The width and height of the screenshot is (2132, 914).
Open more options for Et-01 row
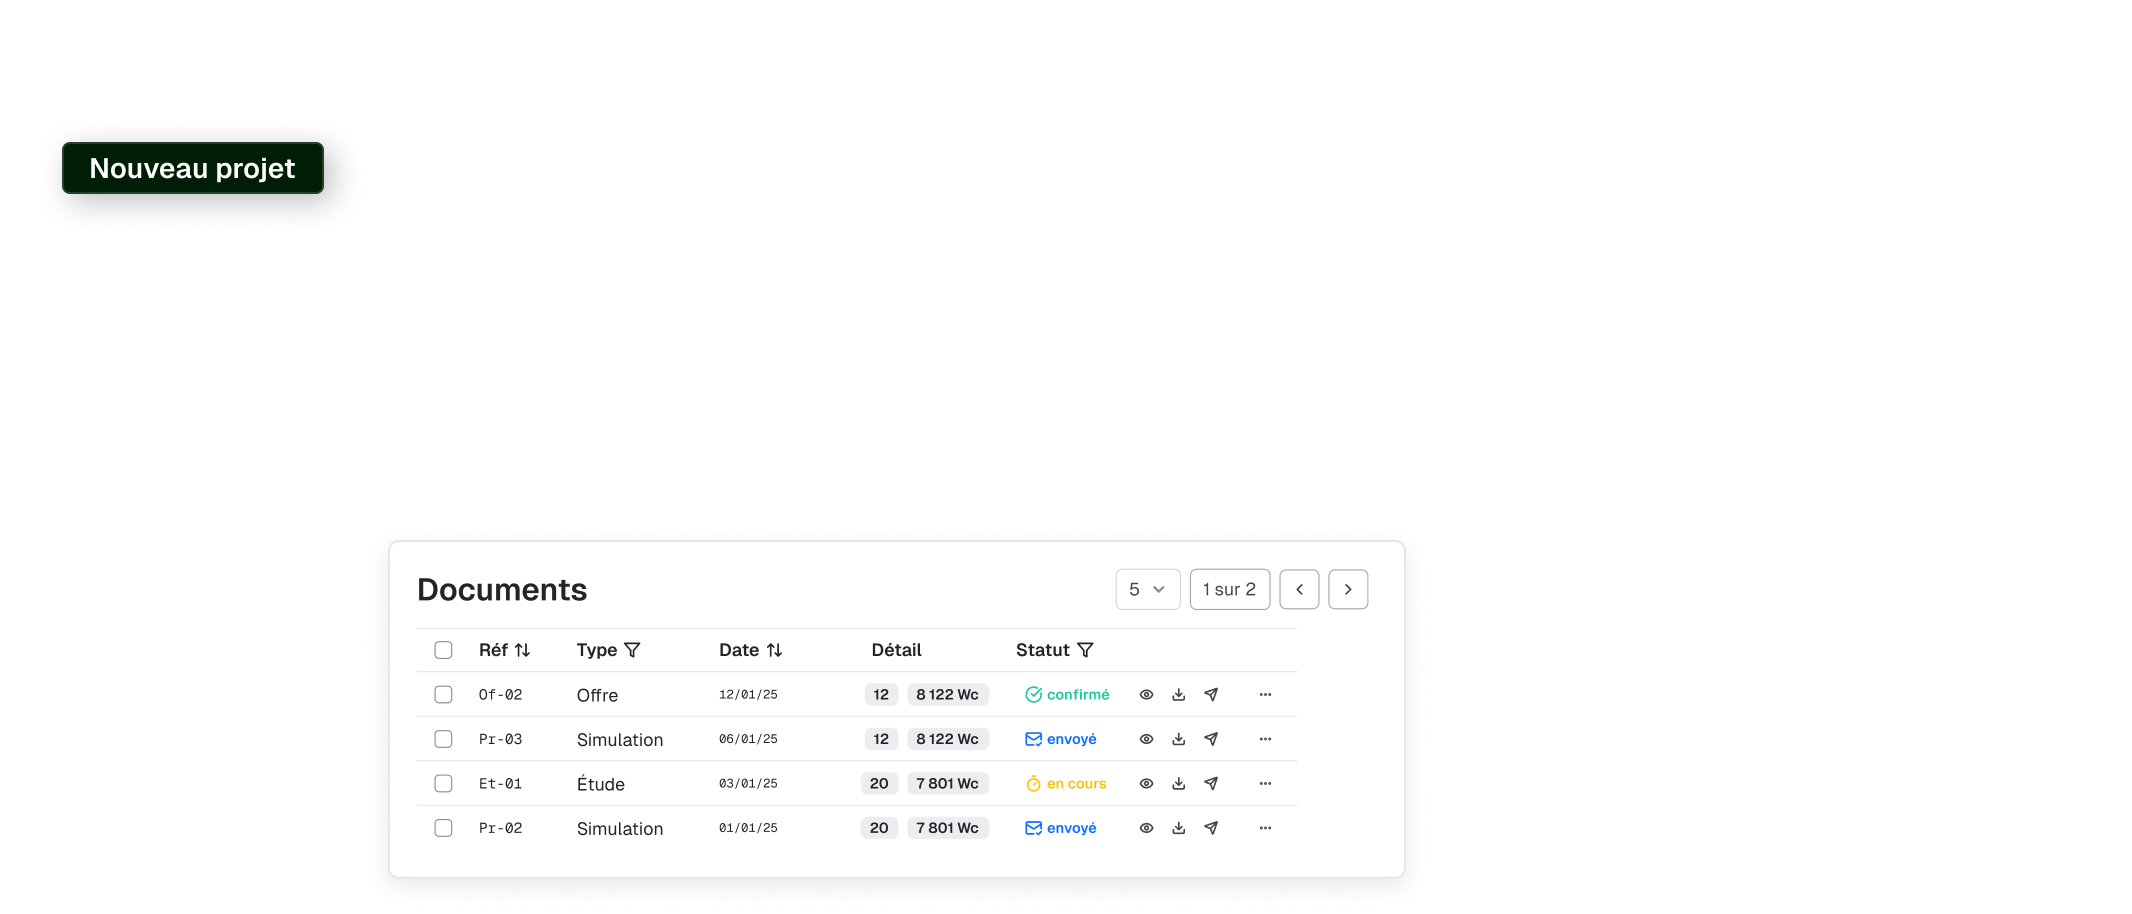coord(1265,784)
